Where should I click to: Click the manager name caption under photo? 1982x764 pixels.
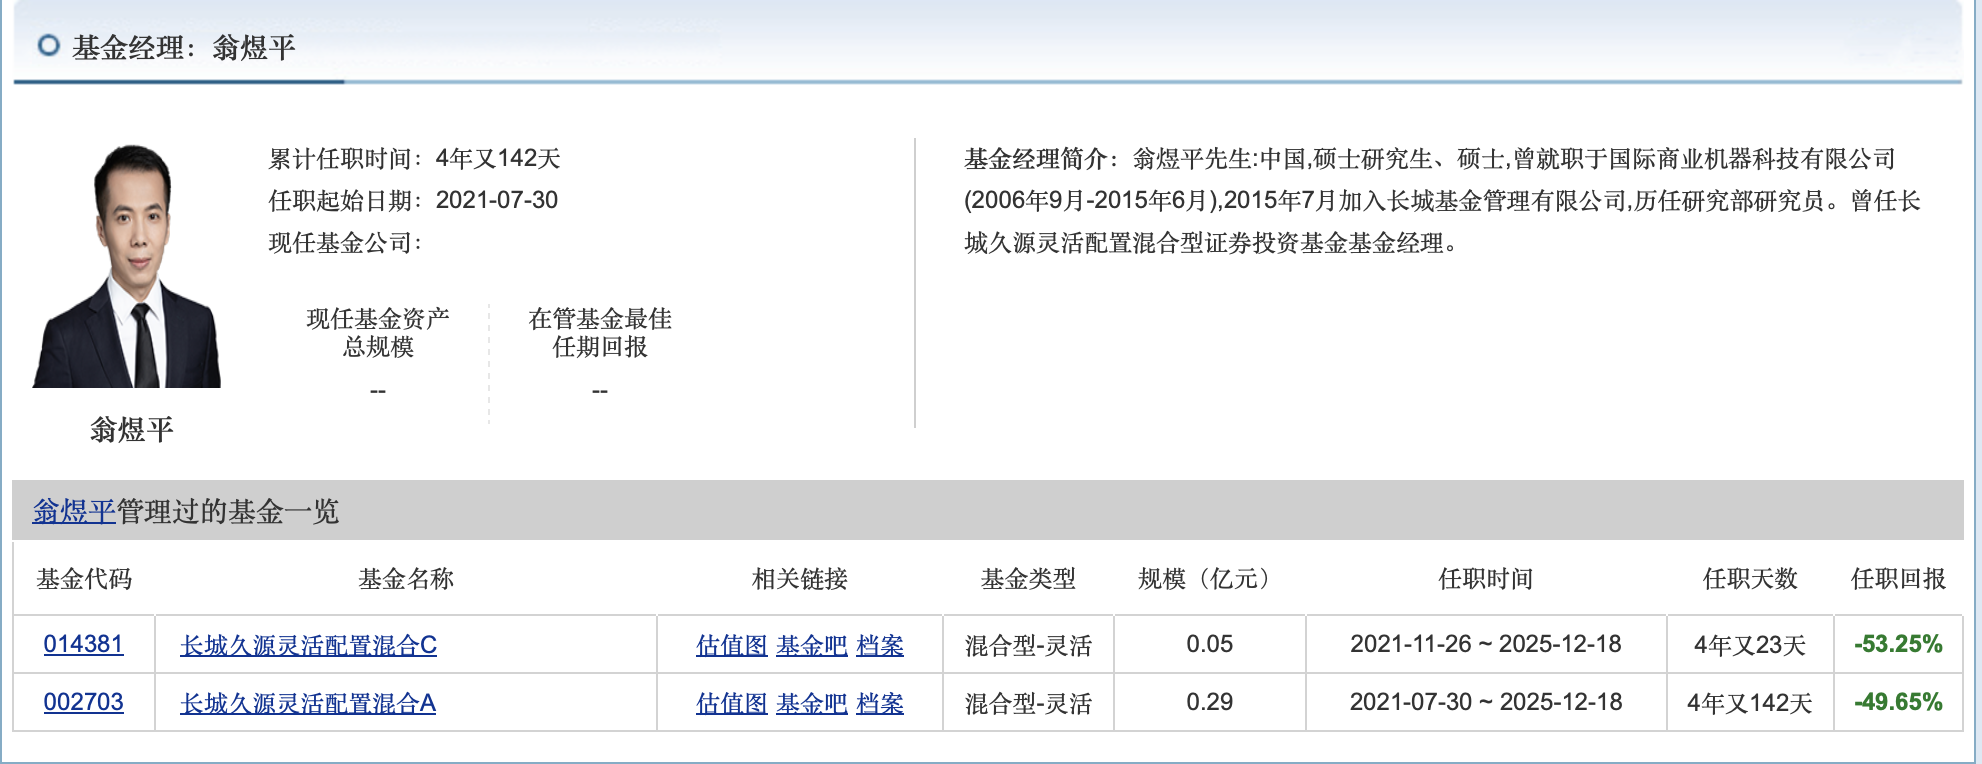point(131,430)
